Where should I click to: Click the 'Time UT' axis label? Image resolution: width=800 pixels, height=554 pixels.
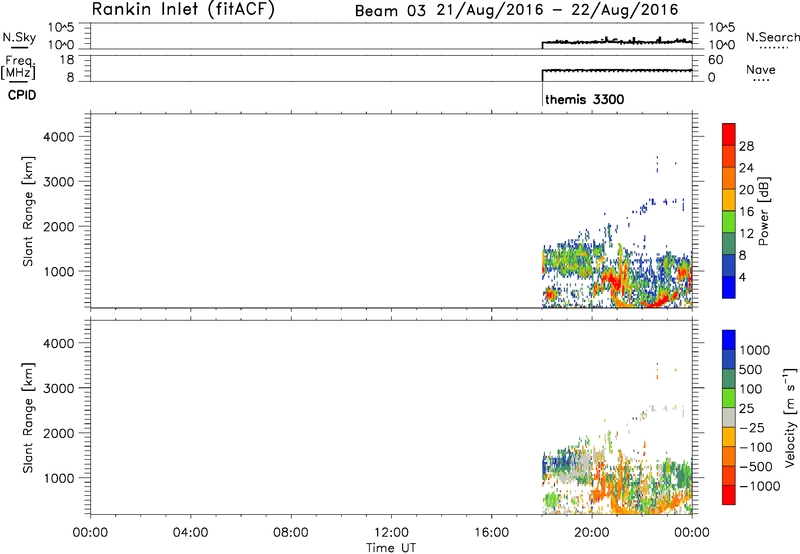point(391,547)
